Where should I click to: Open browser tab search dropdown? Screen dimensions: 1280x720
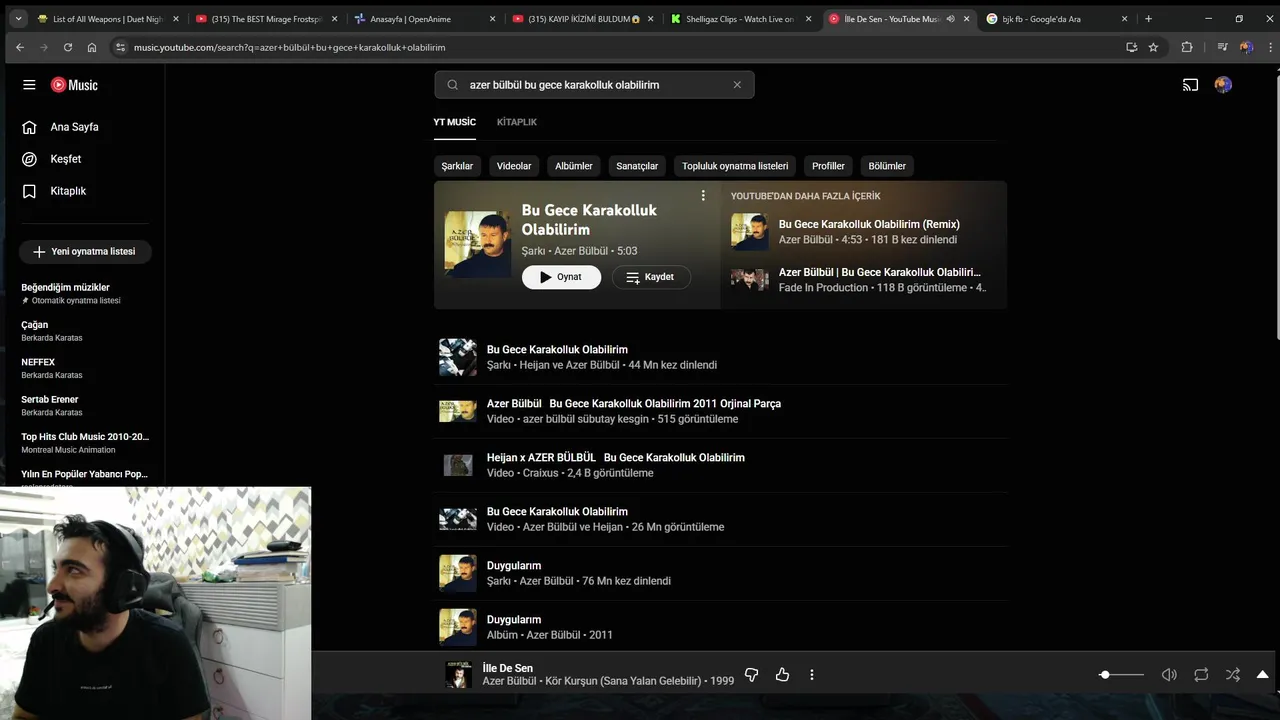[x=18, y=19]
